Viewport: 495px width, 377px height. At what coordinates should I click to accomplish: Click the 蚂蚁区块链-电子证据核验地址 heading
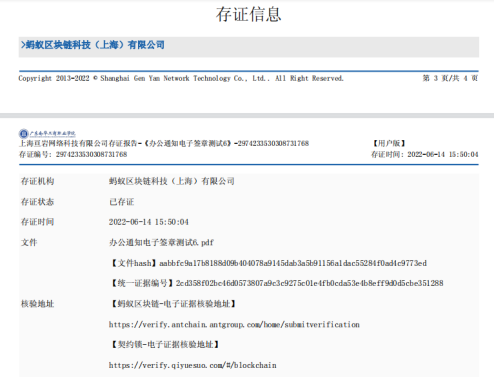click(173, 304)
